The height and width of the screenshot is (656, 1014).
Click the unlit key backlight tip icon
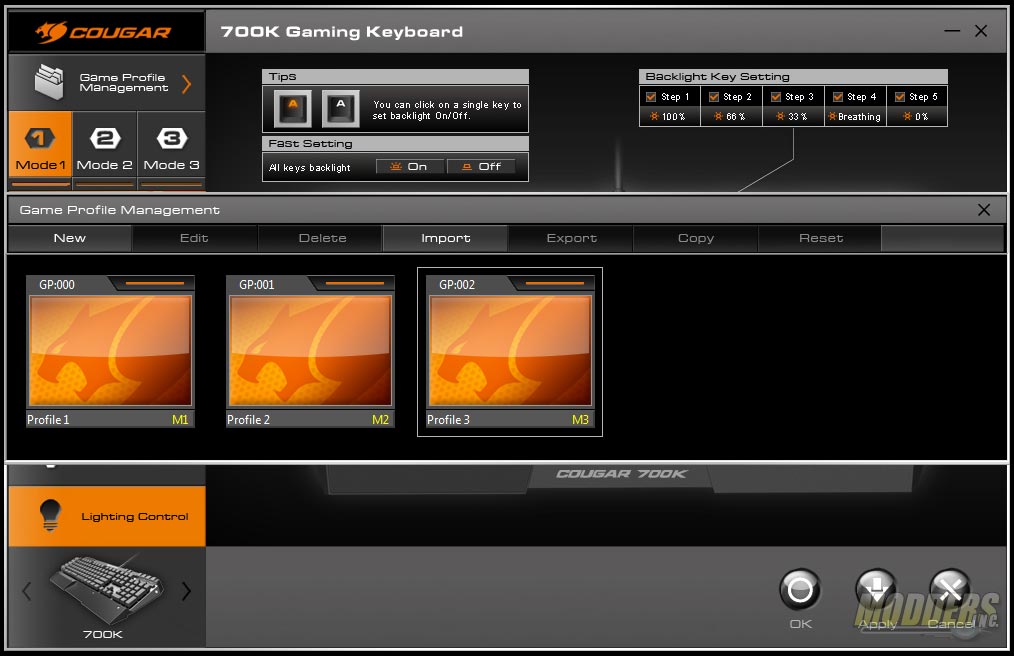pyautogui.click(x=341, y=108)
